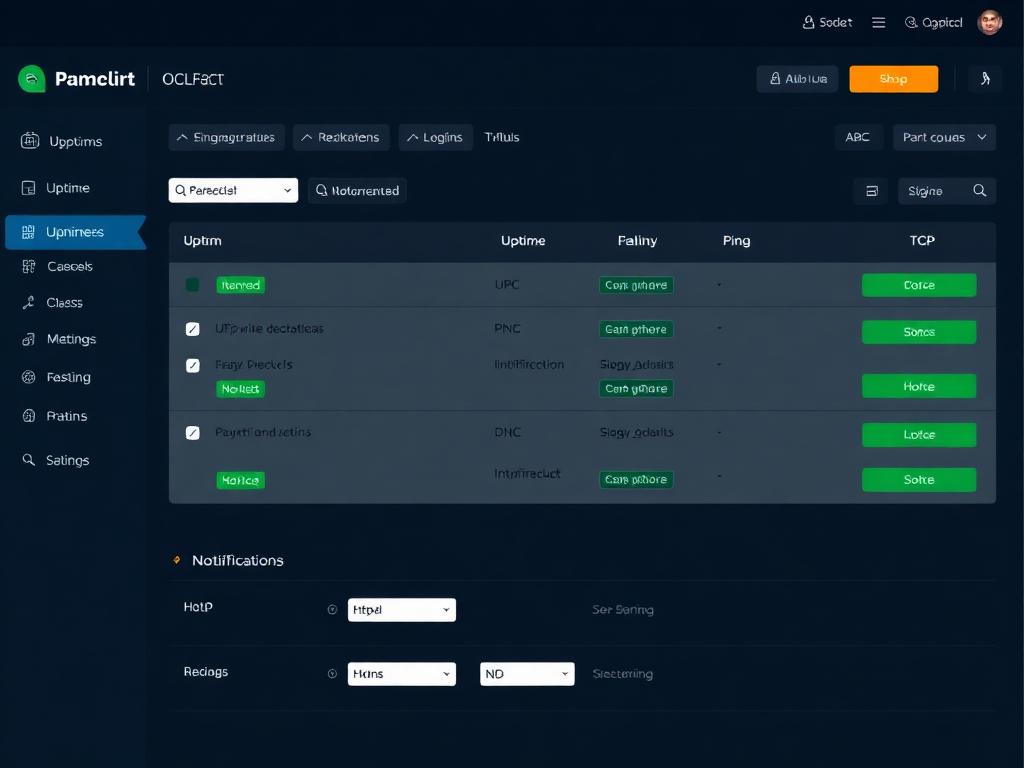Select the Trfluls tab in the filter bar
The height and width of the screenshot is (768, 1024).
pos(501,137)
